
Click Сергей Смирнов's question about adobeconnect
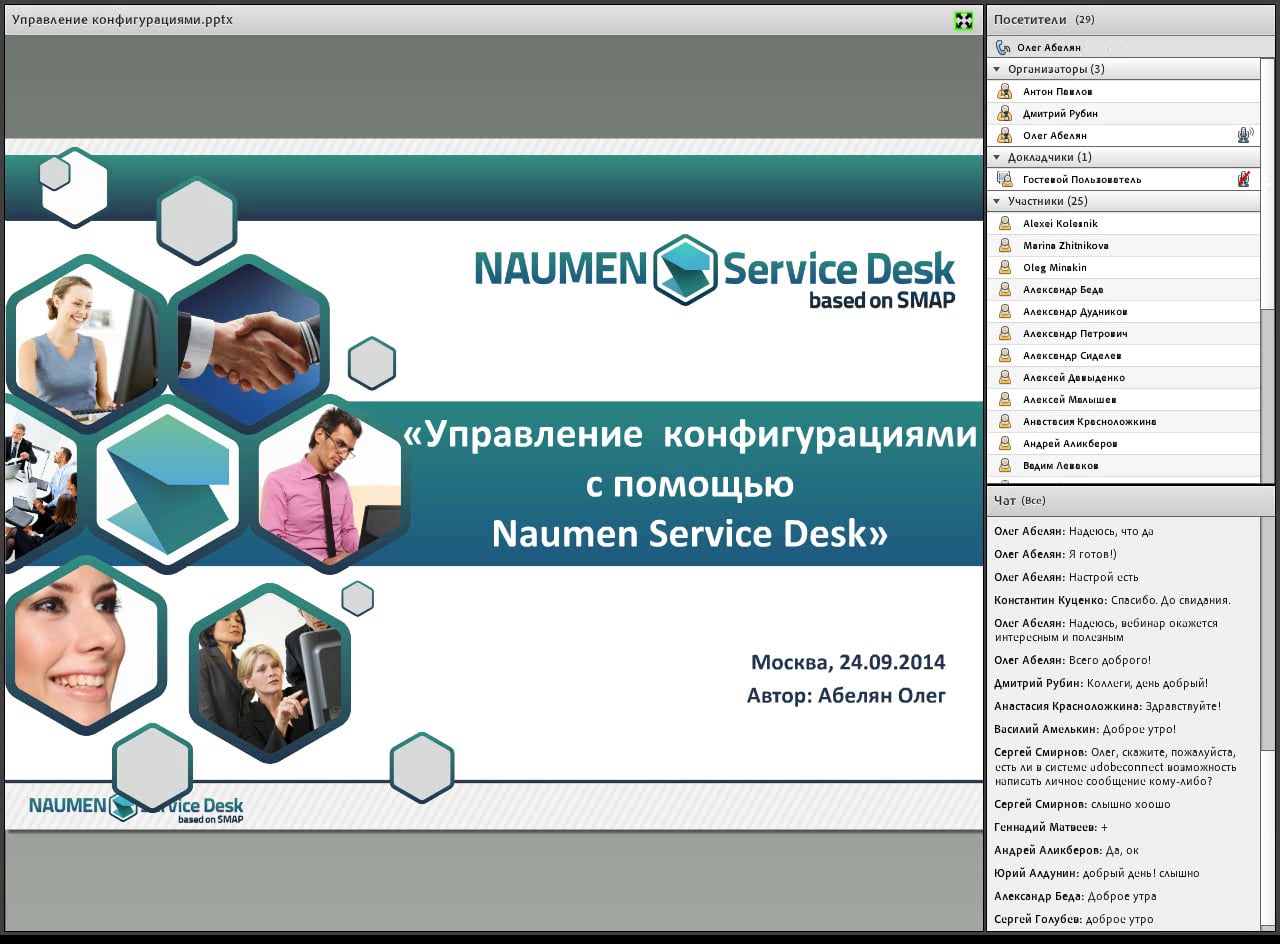coord(1115,767)
